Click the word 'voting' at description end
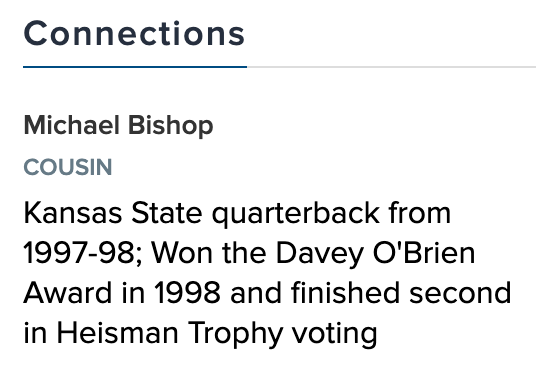The image size is (536, 374). pyautogui.click(x=335, y=334)
